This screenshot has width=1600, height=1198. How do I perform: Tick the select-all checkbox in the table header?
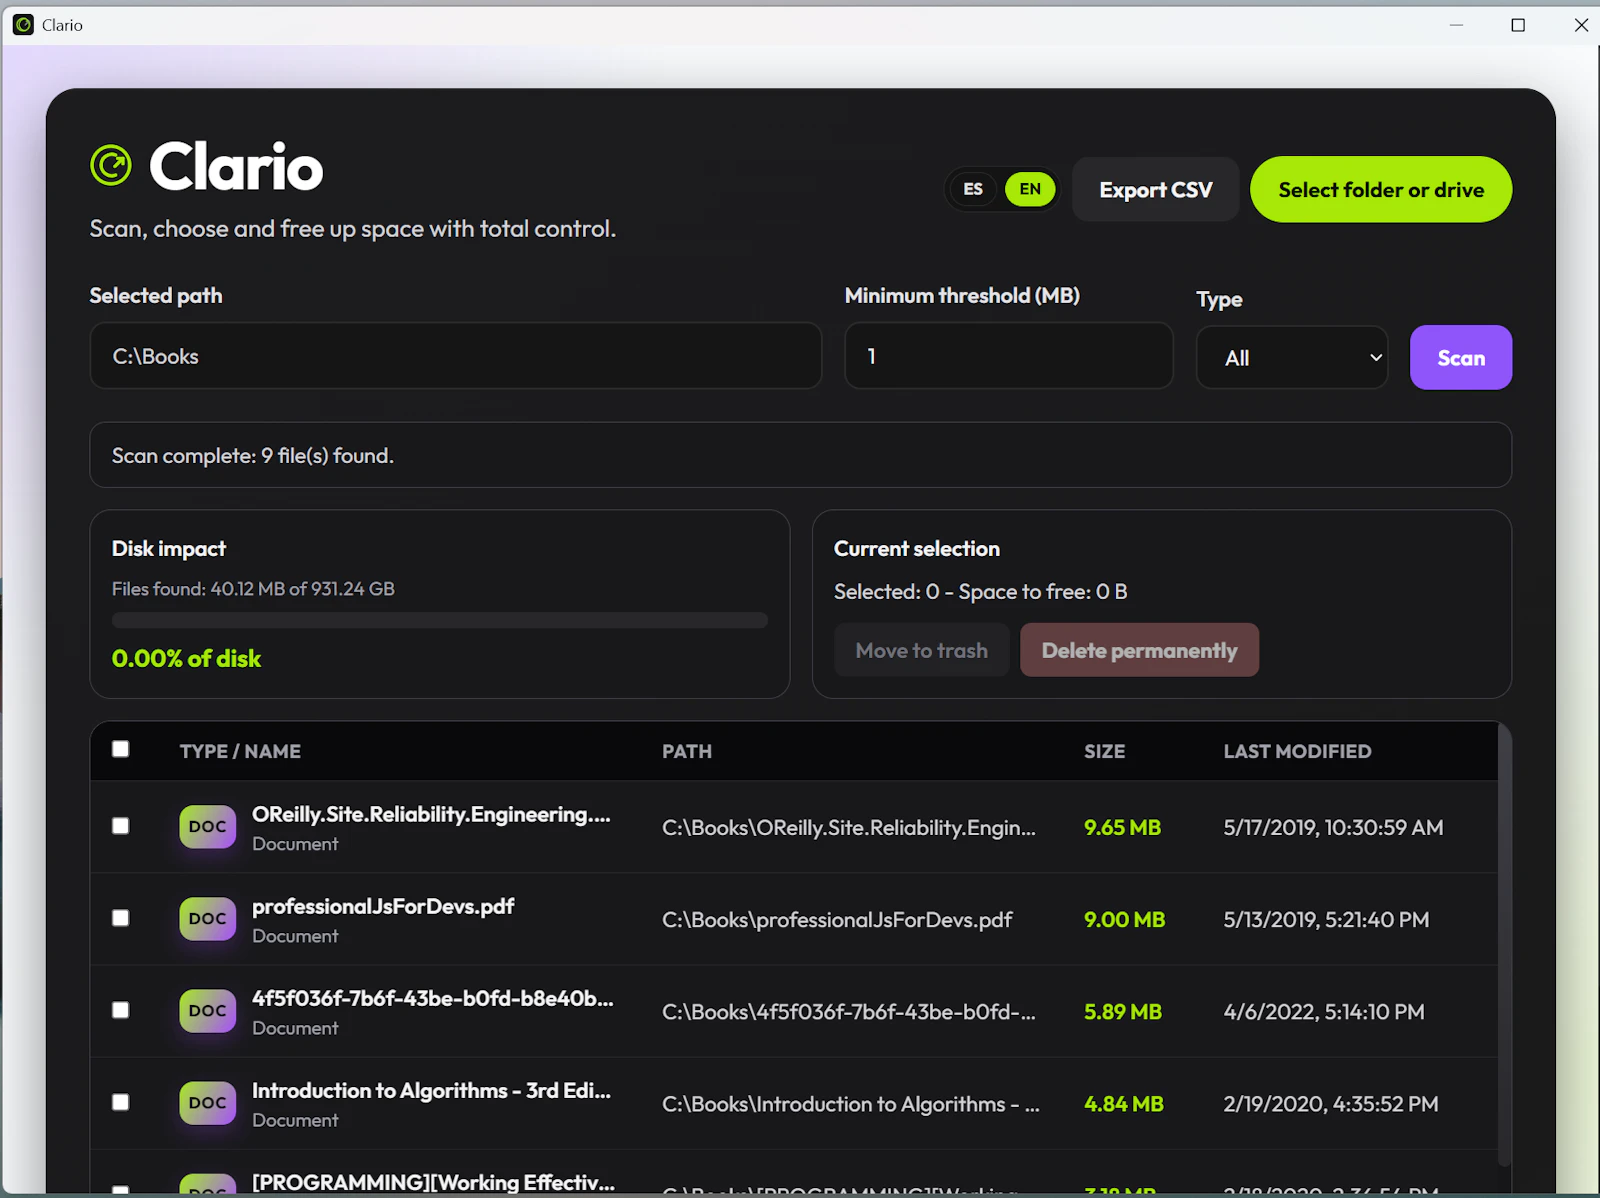coord(121,749)
